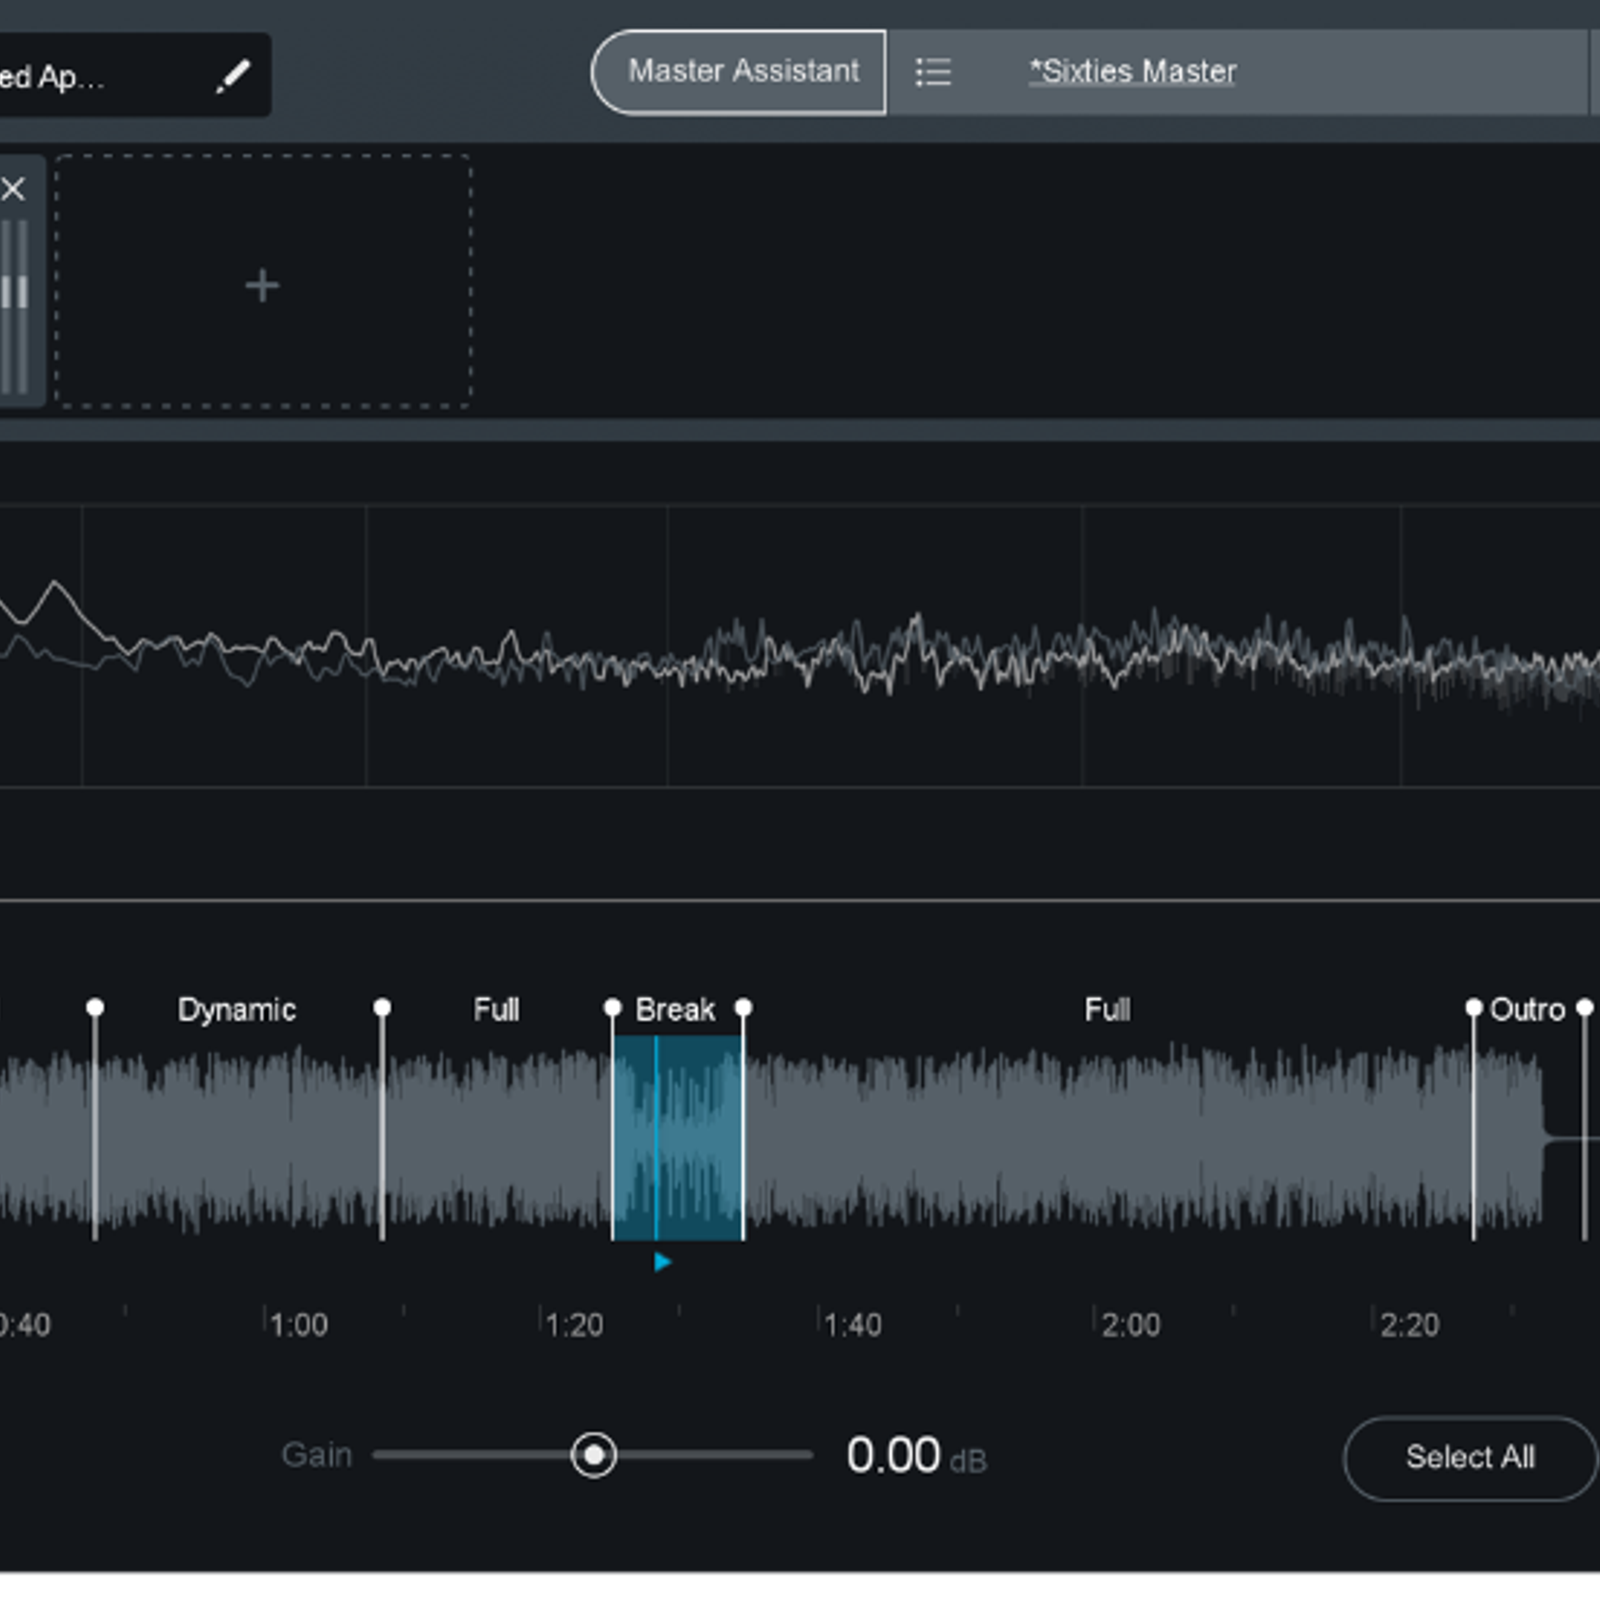The height and width of the screenshot is (1600, 1600).
Task: Click the 1:40 timeline label
Action: 853,1326
